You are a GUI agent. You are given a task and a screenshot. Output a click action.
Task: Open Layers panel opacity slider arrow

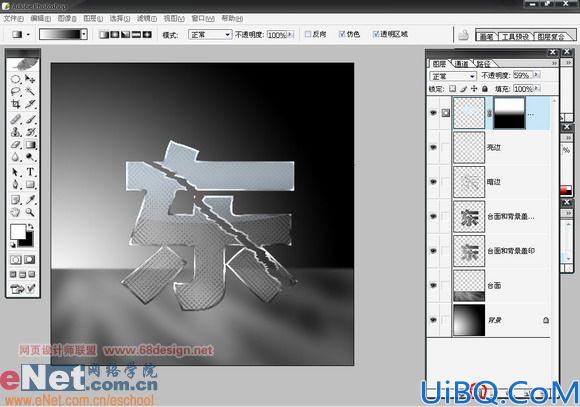tap(537, 75)
